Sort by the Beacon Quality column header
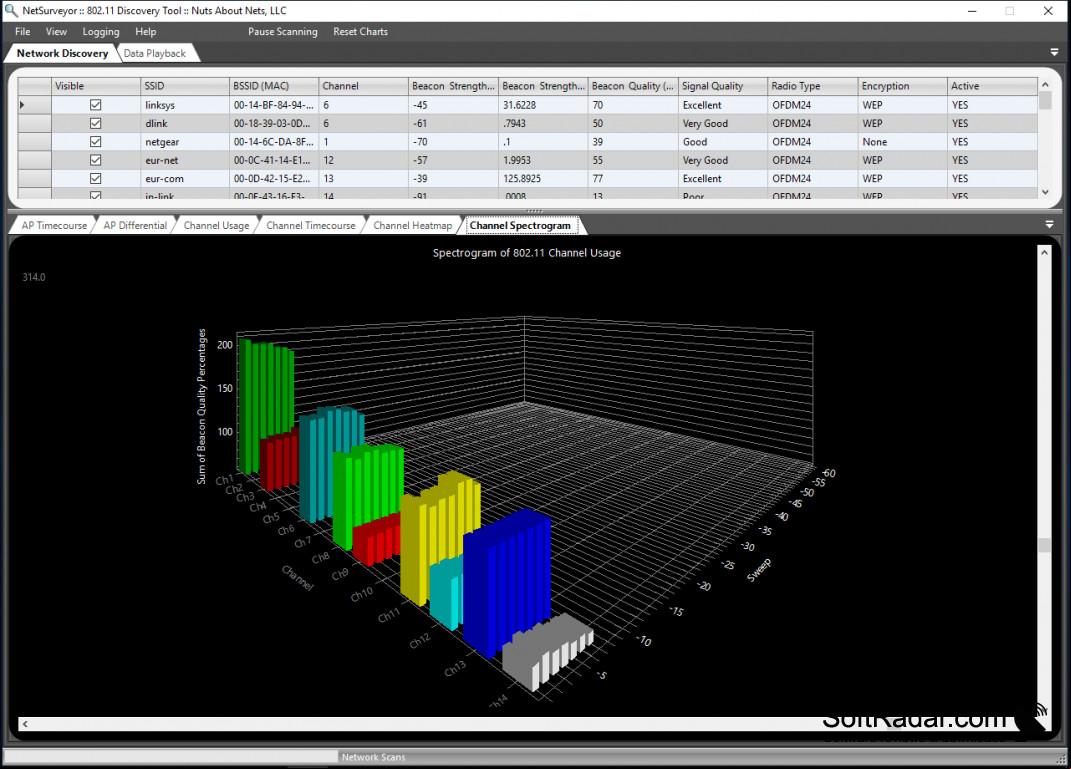 (x=632, y=86)
